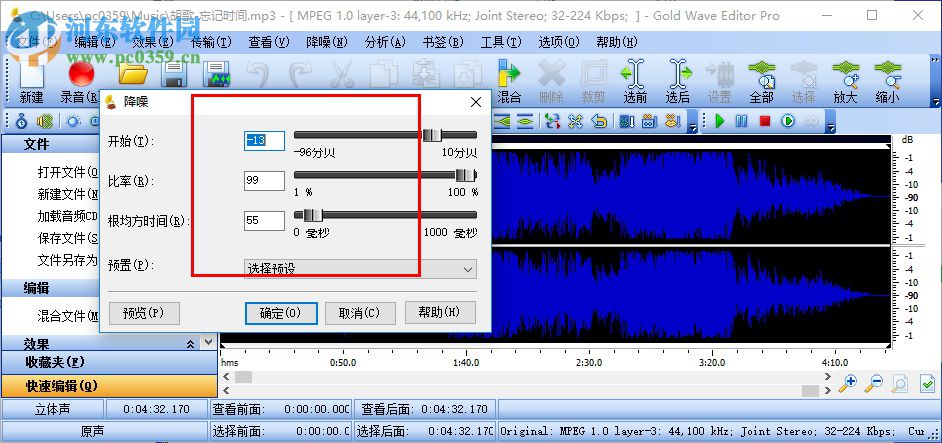The width and height of the screenshot is (942, 443).
Task: Click the 全部 view-all zoom icon
Action: tap(761, 81)
